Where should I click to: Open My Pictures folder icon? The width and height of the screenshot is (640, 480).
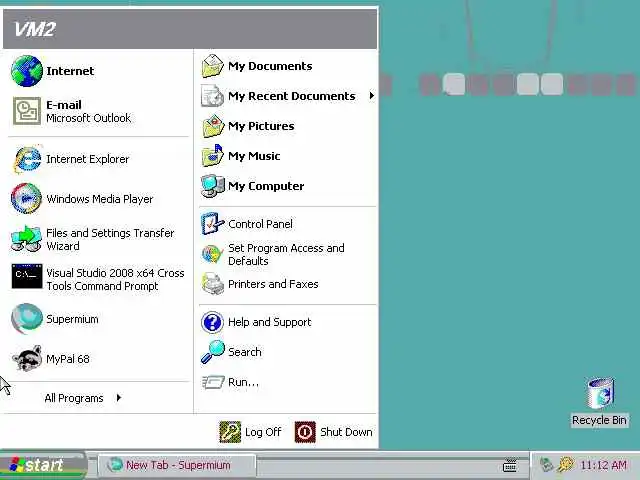(x=213, y=126)
